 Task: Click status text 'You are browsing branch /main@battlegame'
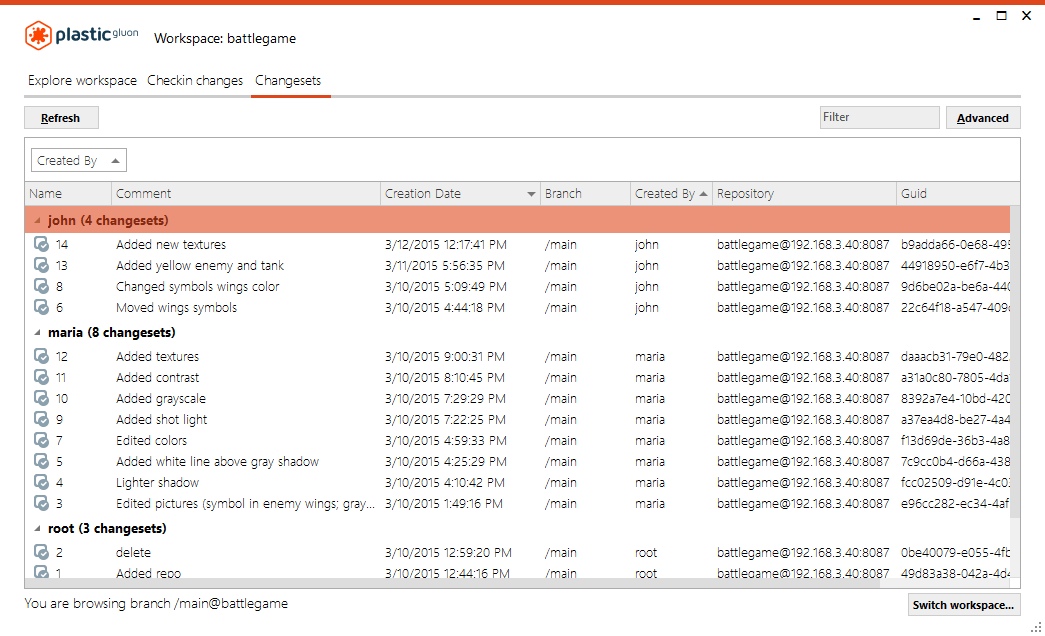(x=156, y=603)
